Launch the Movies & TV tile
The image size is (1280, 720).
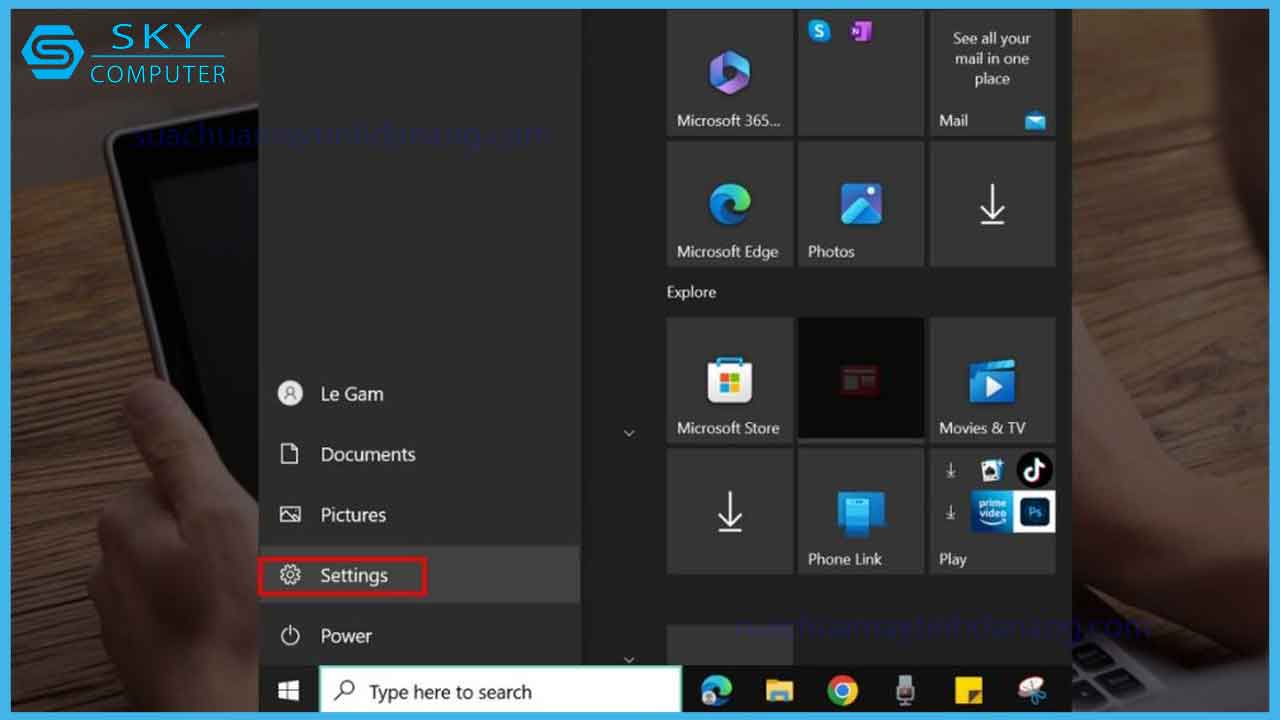992,380
